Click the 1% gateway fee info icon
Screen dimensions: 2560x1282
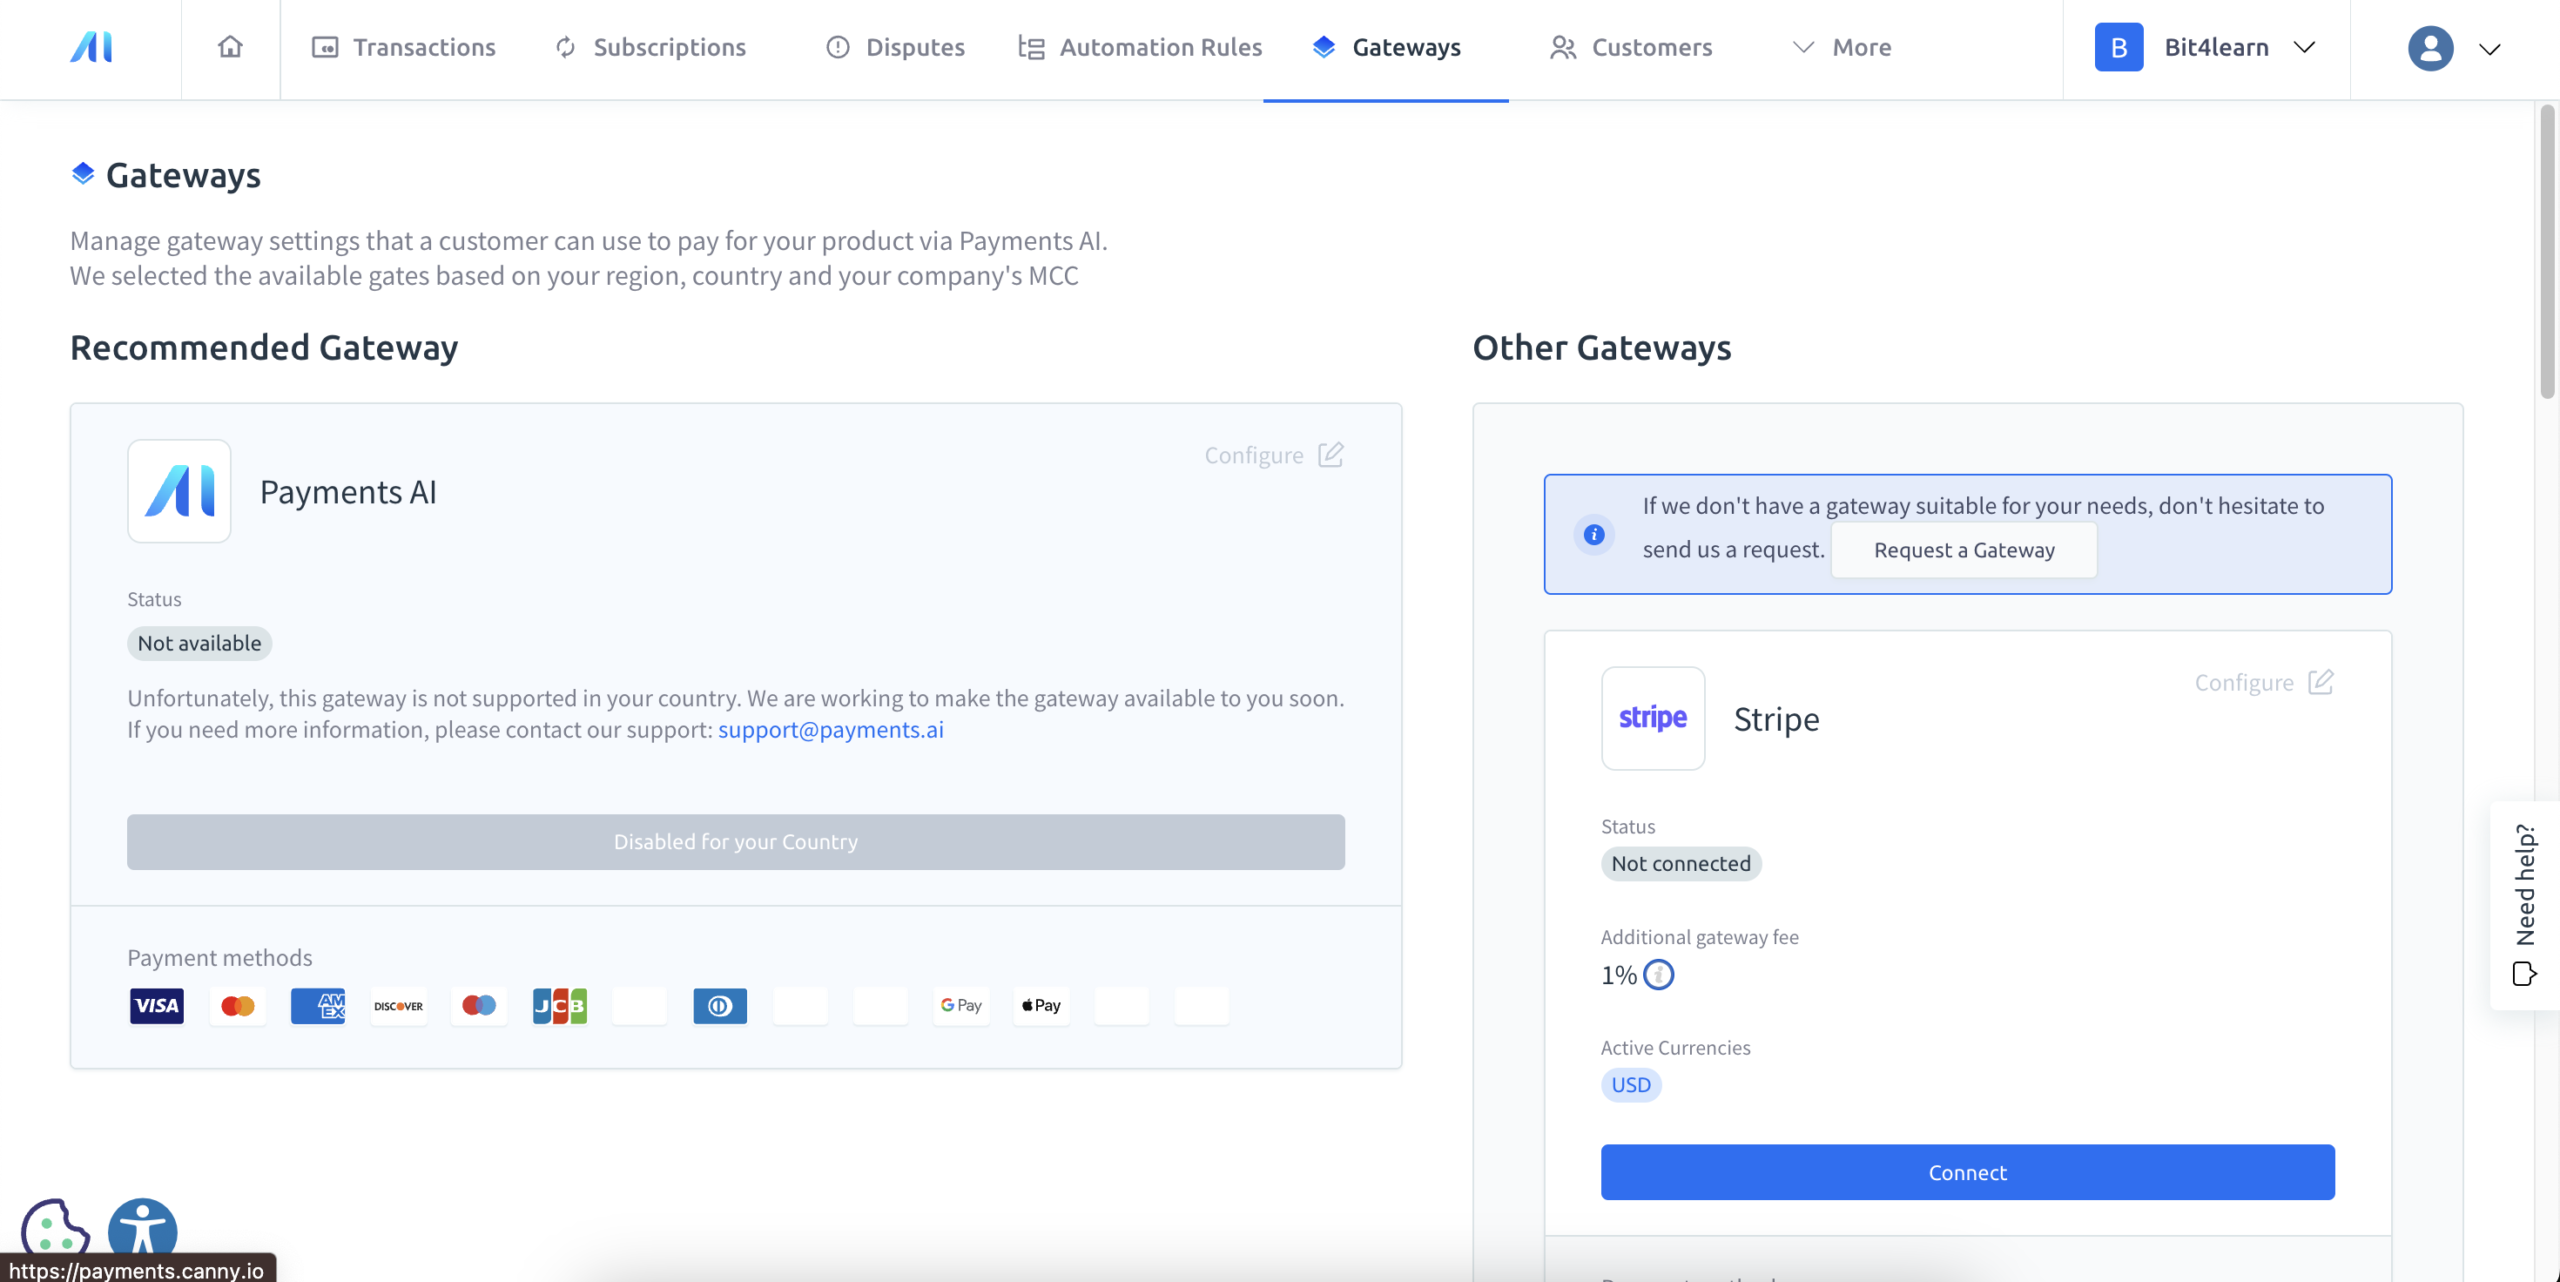pos(1658,974)
